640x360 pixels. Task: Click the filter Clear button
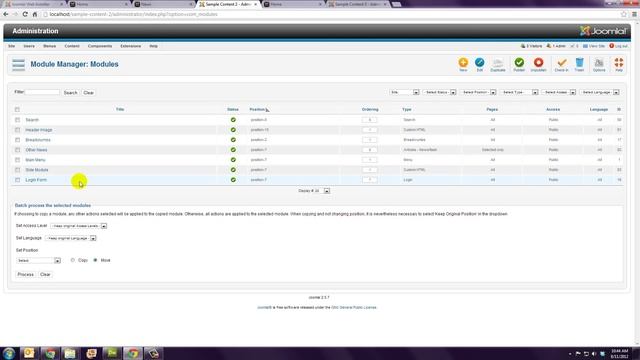point(89,93)
